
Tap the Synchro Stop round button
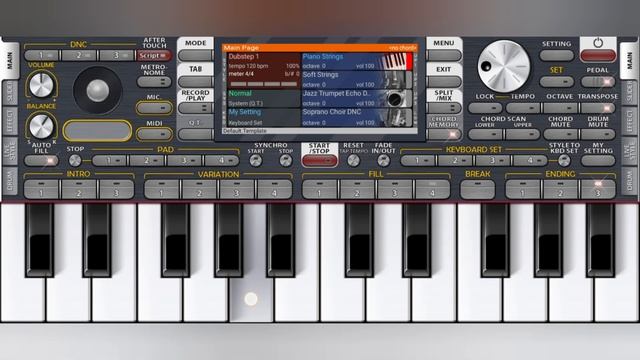(286, 160)
